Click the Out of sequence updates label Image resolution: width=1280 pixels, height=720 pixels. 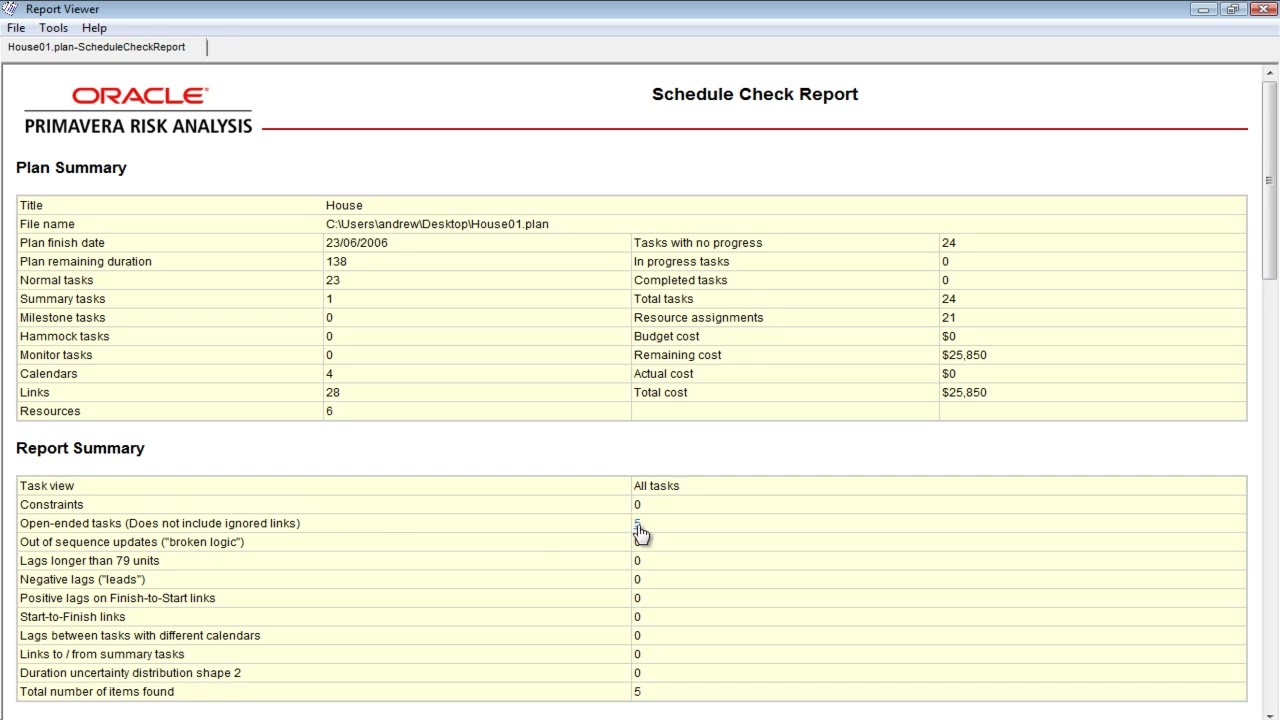pos(132,542)
